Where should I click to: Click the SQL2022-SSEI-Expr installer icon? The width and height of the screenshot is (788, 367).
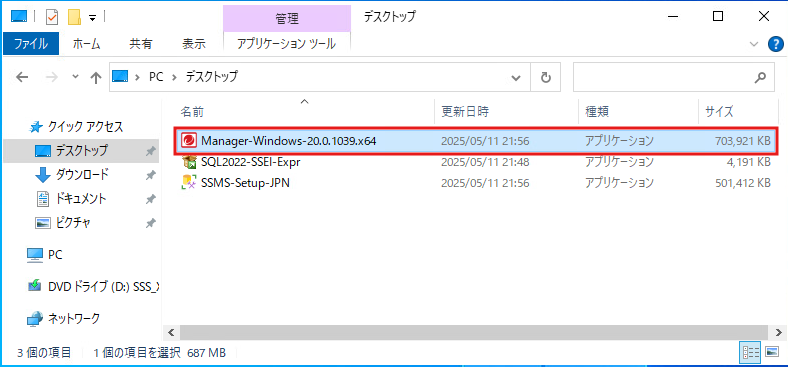click(x=189, y=162)
